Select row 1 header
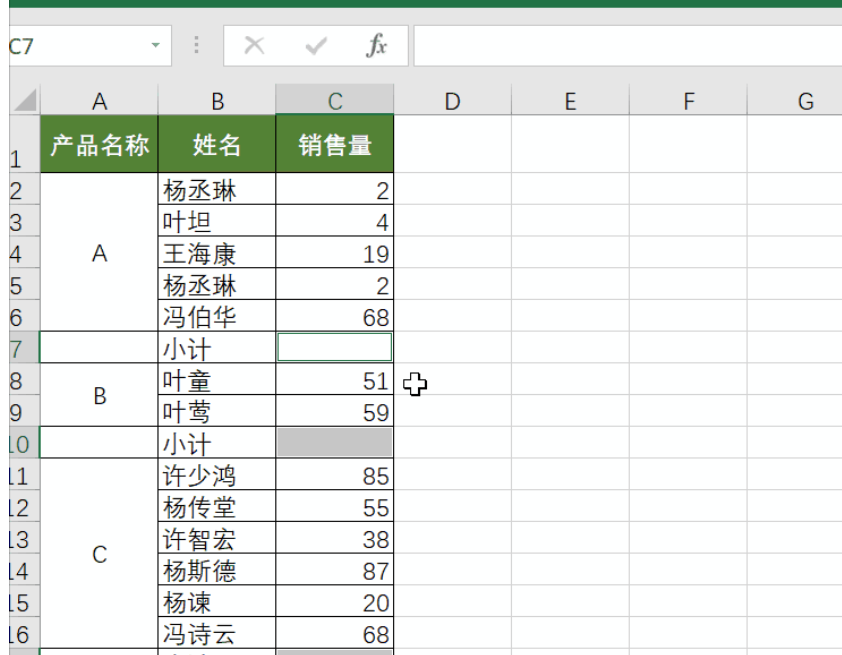 click(x=25, y=144)
